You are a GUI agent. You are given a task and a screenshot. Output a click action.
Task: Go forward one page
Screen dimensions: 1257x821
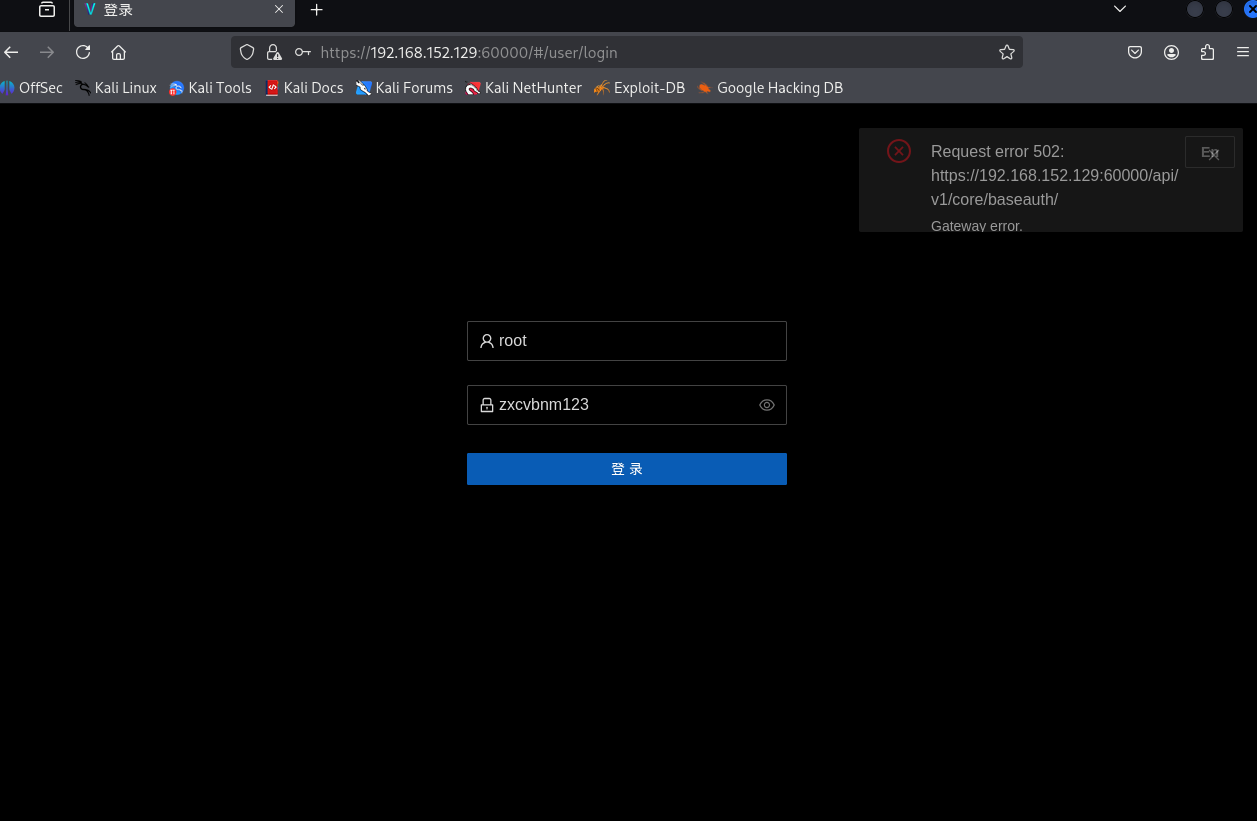[47, 52]
